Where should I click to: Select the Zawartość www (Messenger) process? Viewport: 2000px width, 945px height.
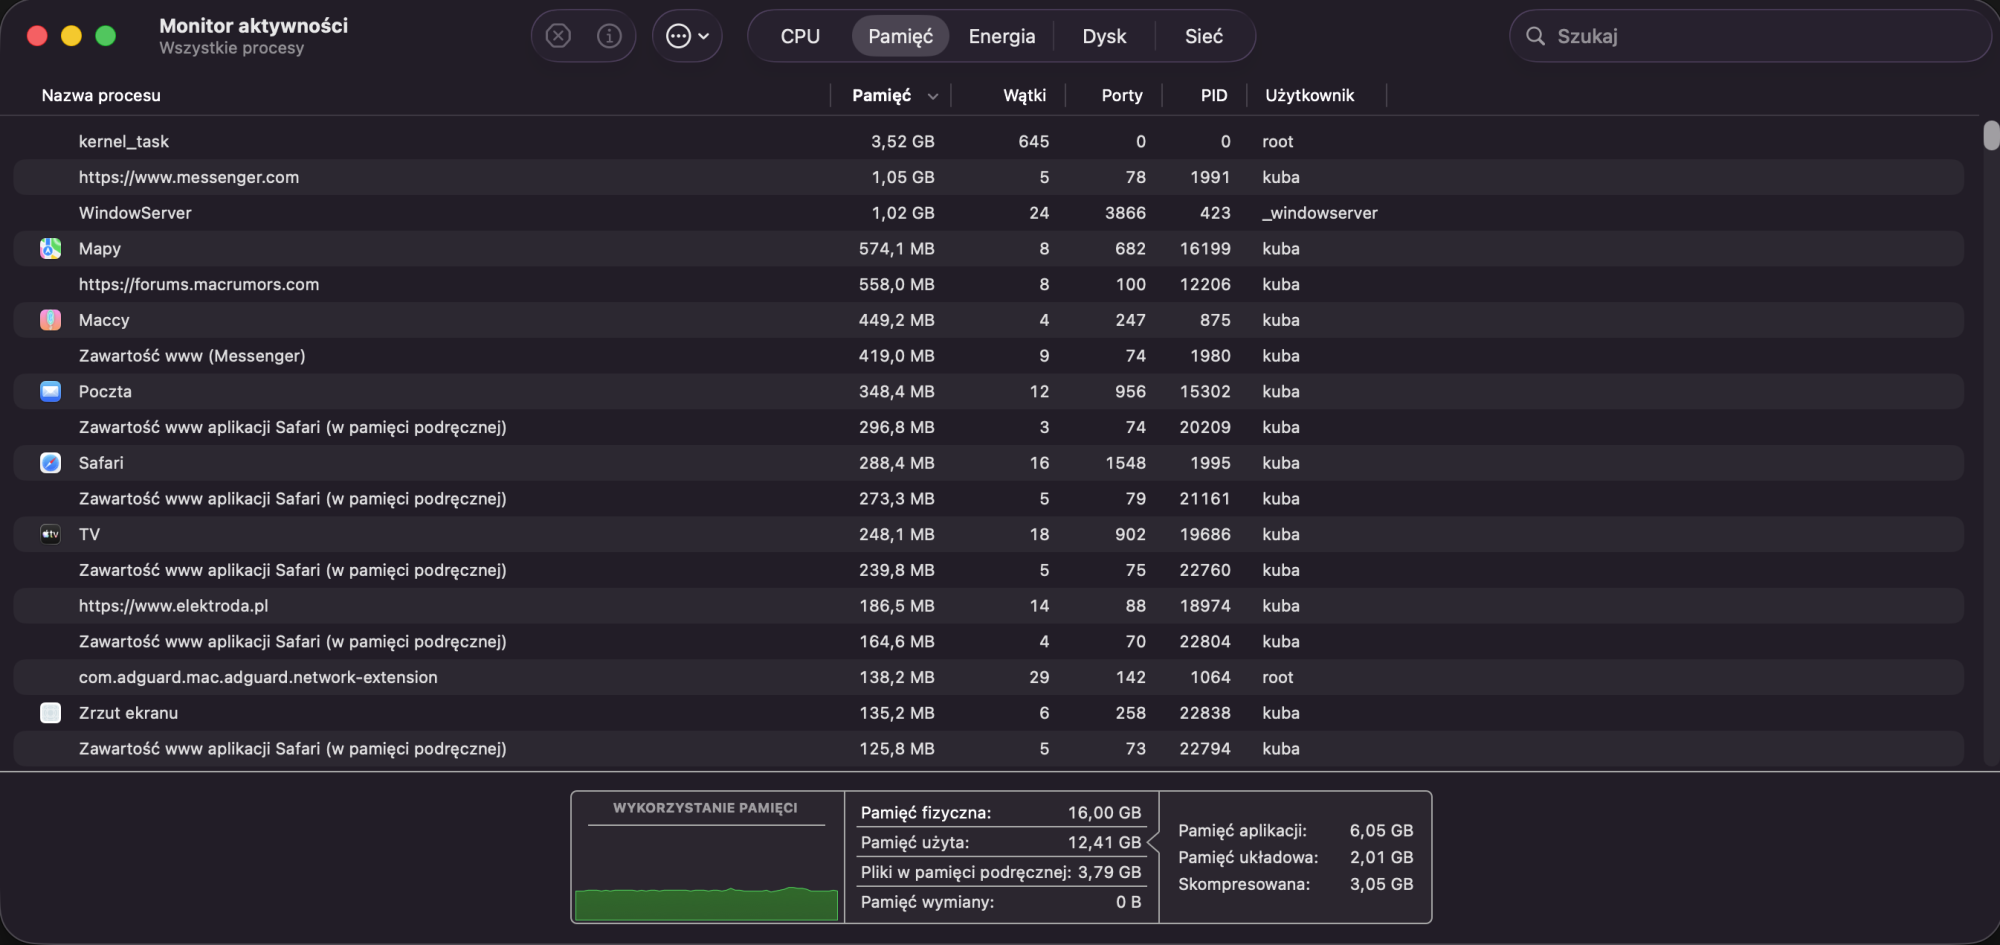click(x=988, y=356)
